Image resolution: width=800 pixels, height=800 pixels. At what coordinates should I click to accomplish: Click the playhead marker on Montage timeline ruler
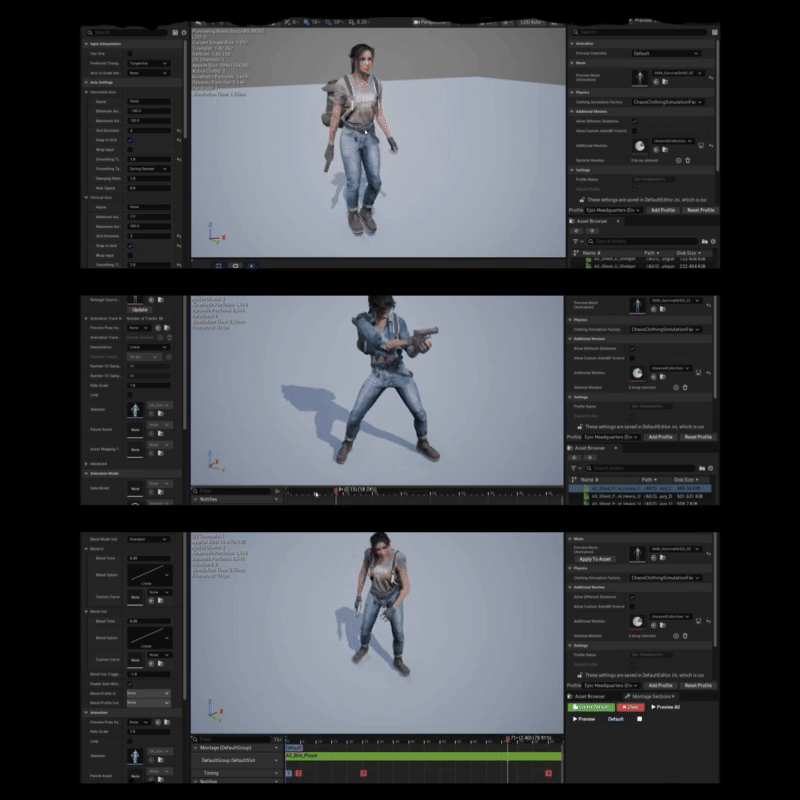tap(508, 738)
